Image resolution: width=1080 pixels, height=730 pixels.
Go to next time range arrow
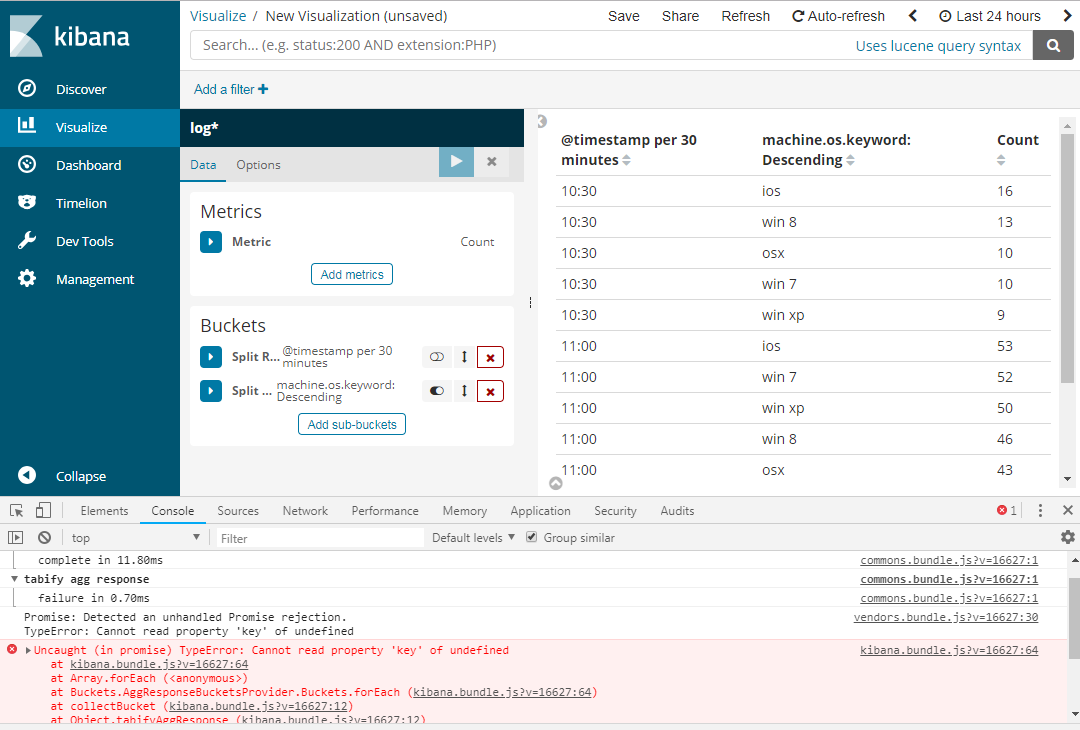tap(1068, 16)
